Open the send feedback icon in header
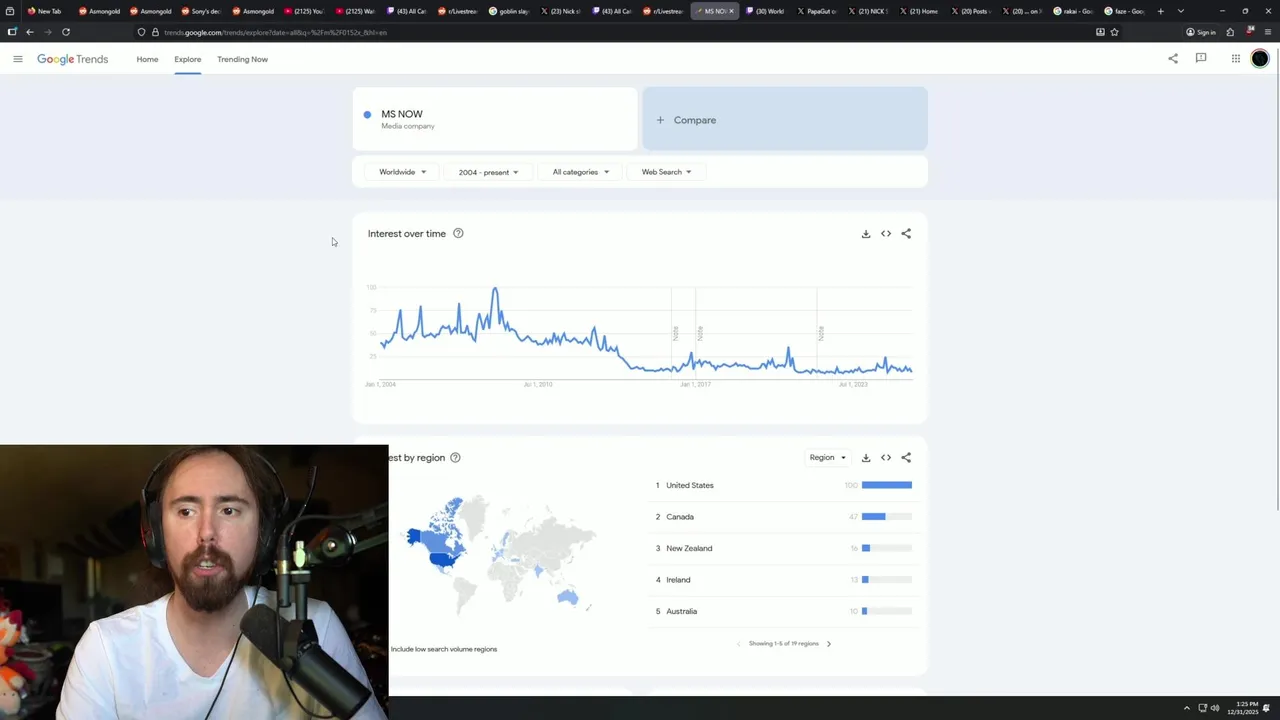This screenshot has height=720, width=1280. (1201, 58)
